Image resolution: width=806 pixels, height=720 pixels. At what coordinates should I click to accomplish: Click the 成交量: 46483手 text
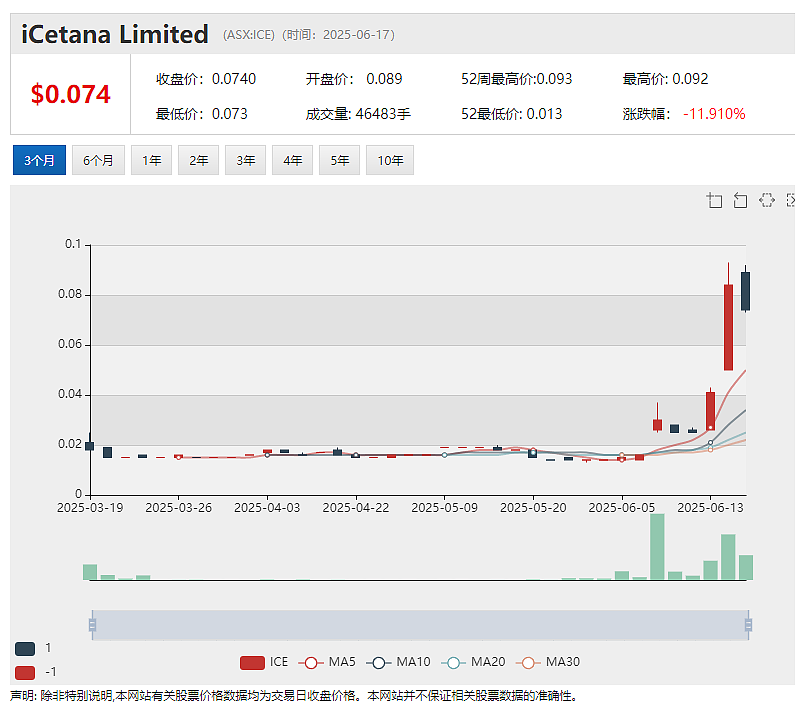(358, 114)
